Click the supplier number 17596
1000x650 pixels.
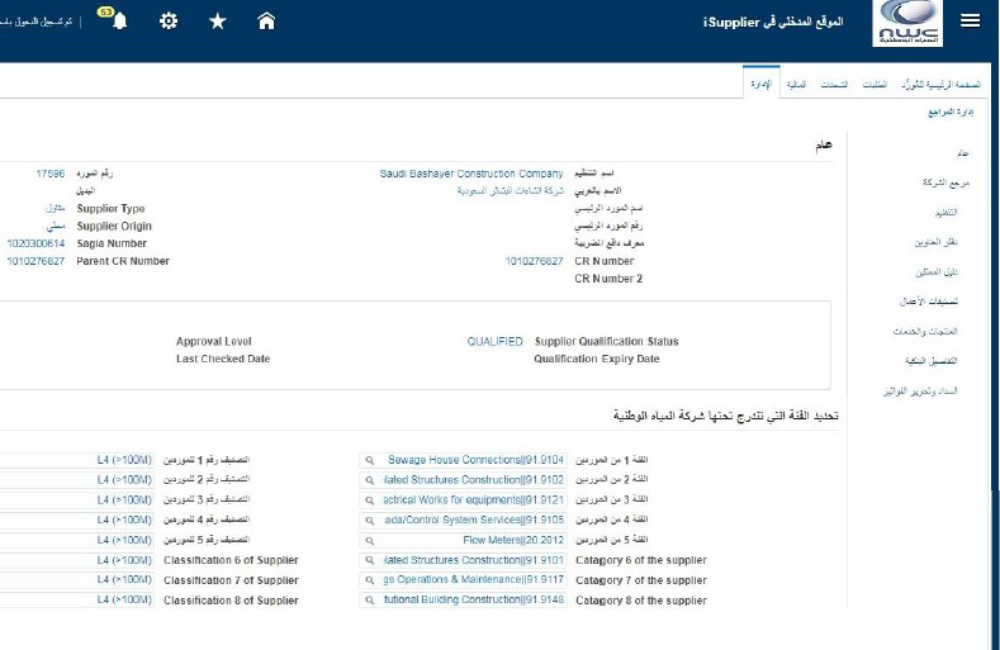pyautogui.click(x=50, y=174)
